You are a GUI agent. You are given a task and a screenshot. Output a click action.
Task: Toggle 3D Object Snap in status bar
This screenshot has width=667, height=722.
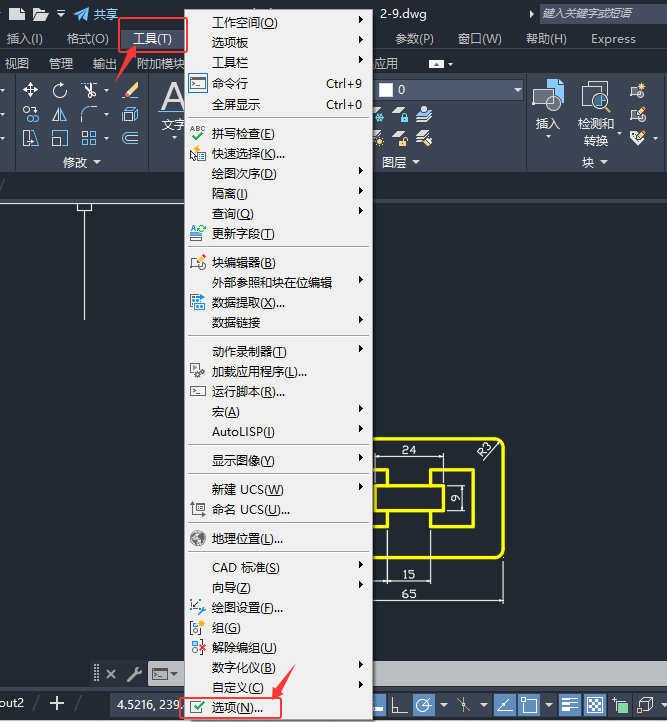coord(645,704)
